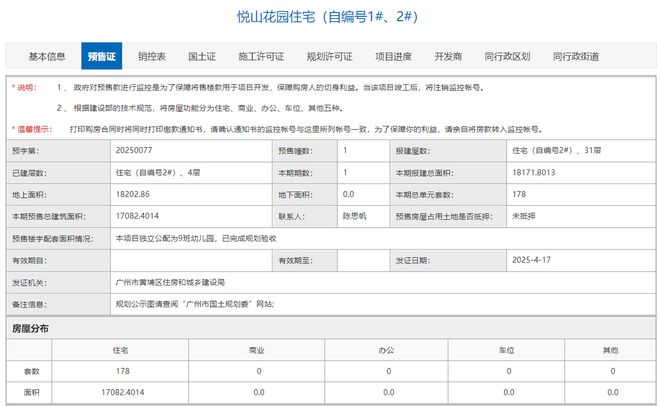Click the 商业 column header
660x406 pixels.
click(257, 350)
